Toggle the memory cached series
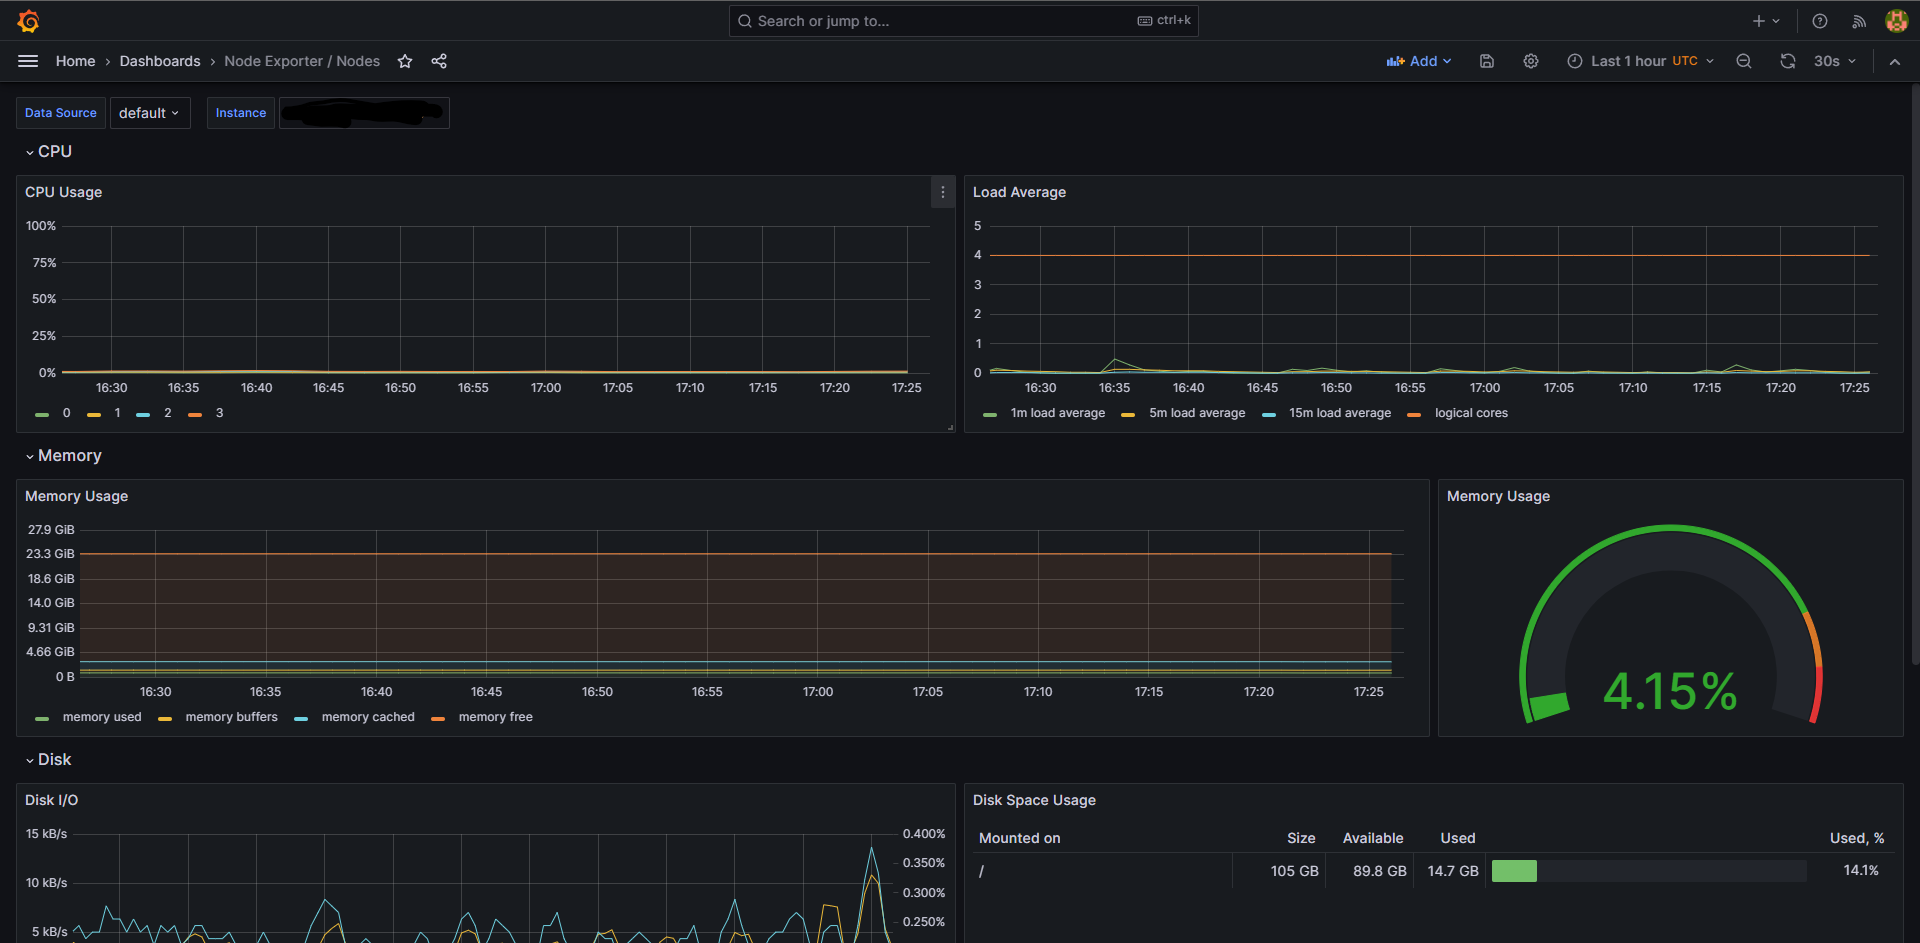This screenshot has height=943, width=1920. tap(367, 717)
